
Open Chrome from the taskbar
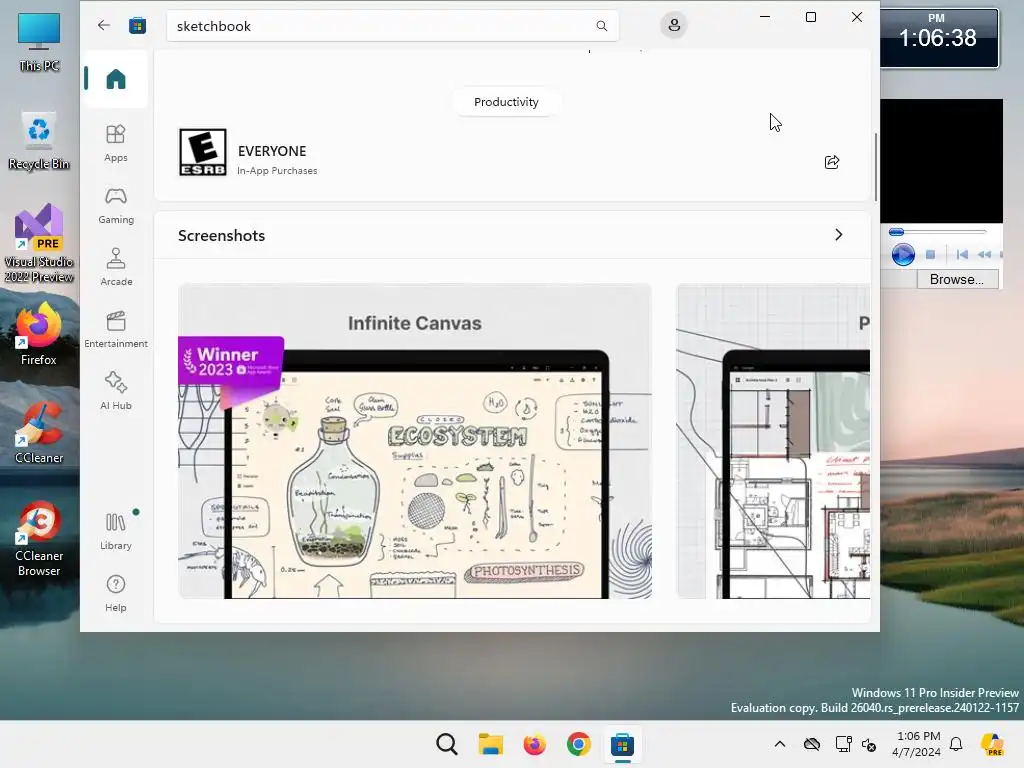[579, 744]
